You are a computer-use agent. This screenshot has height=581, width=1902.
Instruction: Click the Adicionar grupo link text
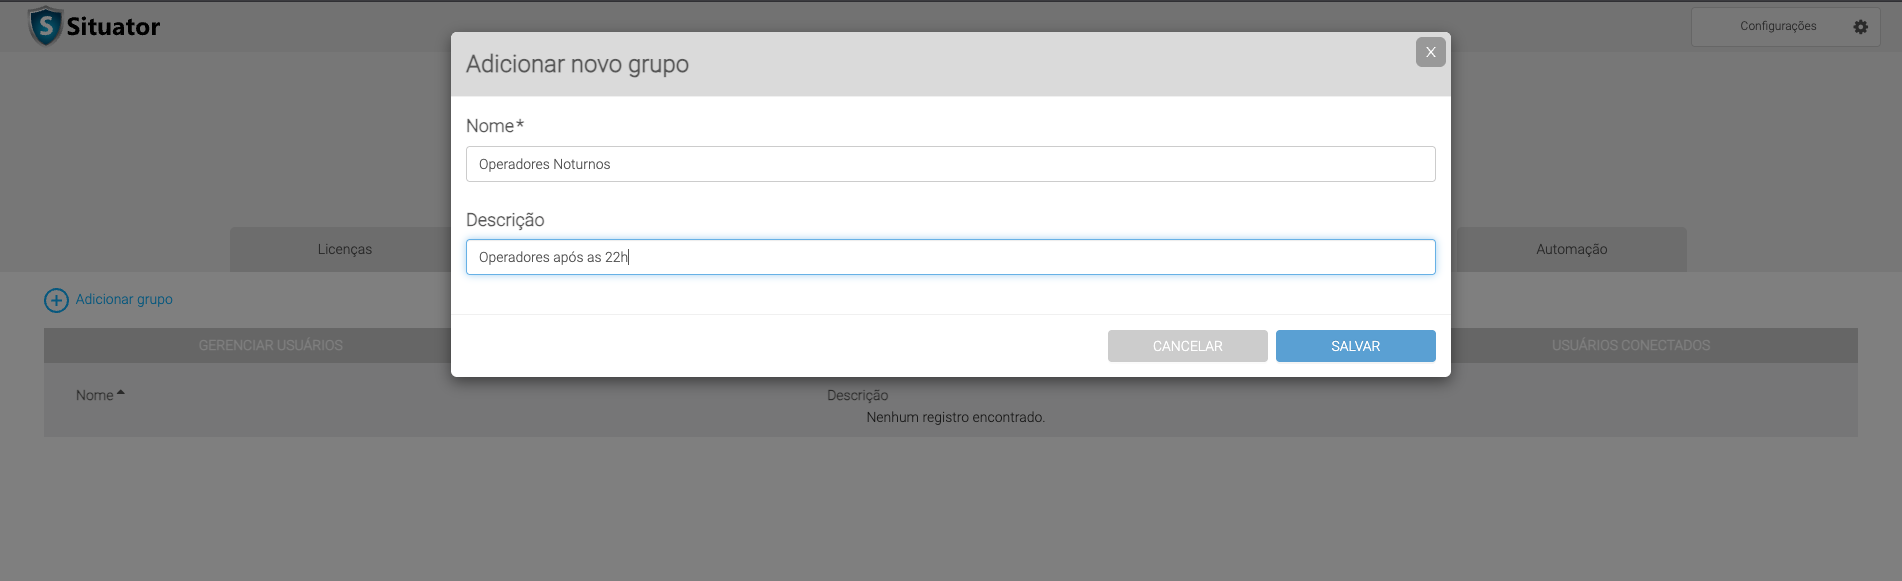tap(124, 299)
